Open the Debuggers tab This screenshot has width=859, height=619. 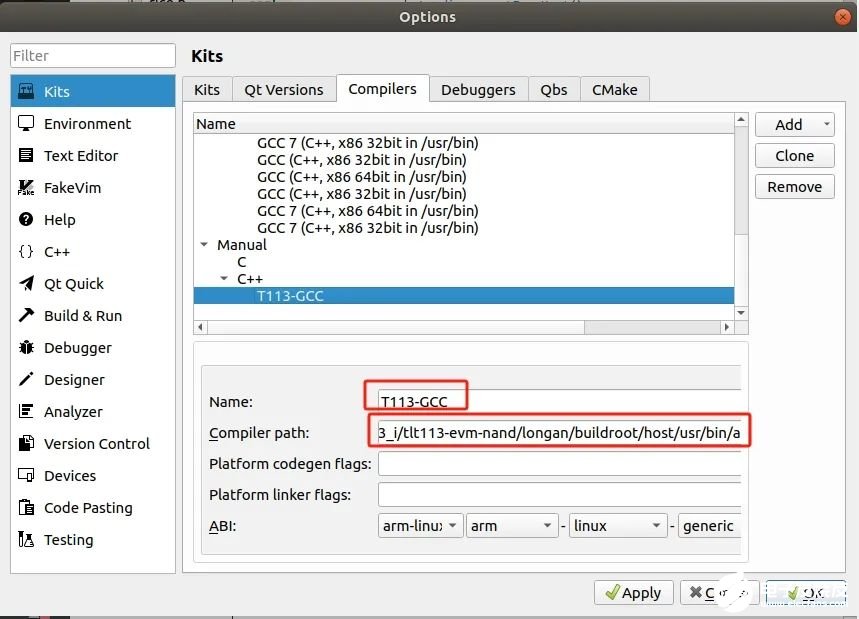[x=478, y=89]
